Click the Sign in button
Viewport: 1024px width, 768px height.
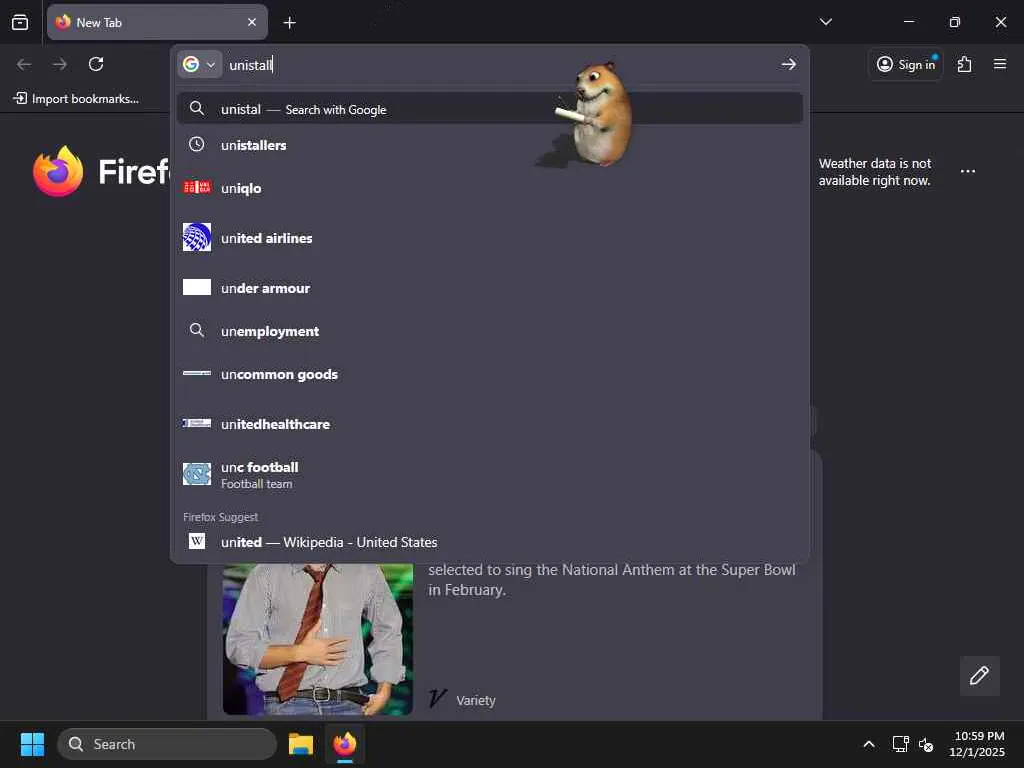pyautogui.click(x=906, y=64)
